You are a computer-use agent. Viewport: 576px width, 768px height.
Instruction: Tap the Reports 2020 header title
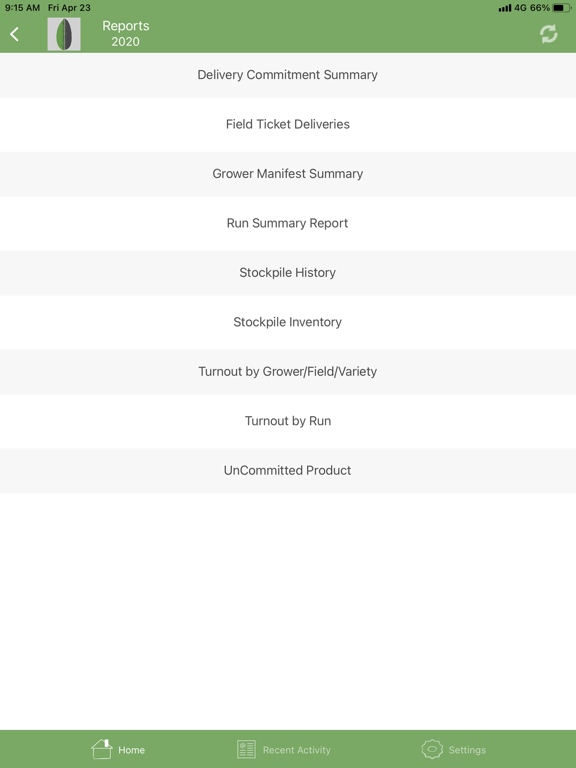click(x=126, y=33)
